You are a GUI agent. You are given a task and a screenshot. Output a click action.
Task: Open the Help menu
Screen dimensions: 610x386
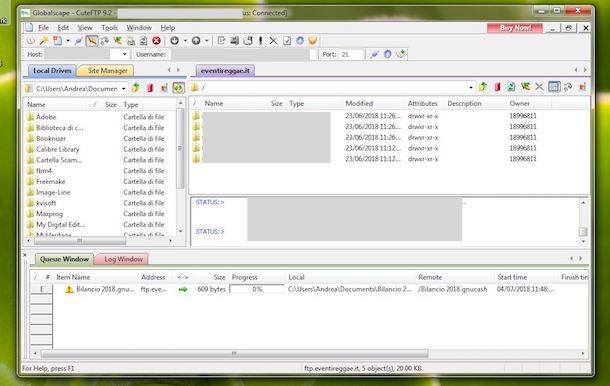(168, 28)
